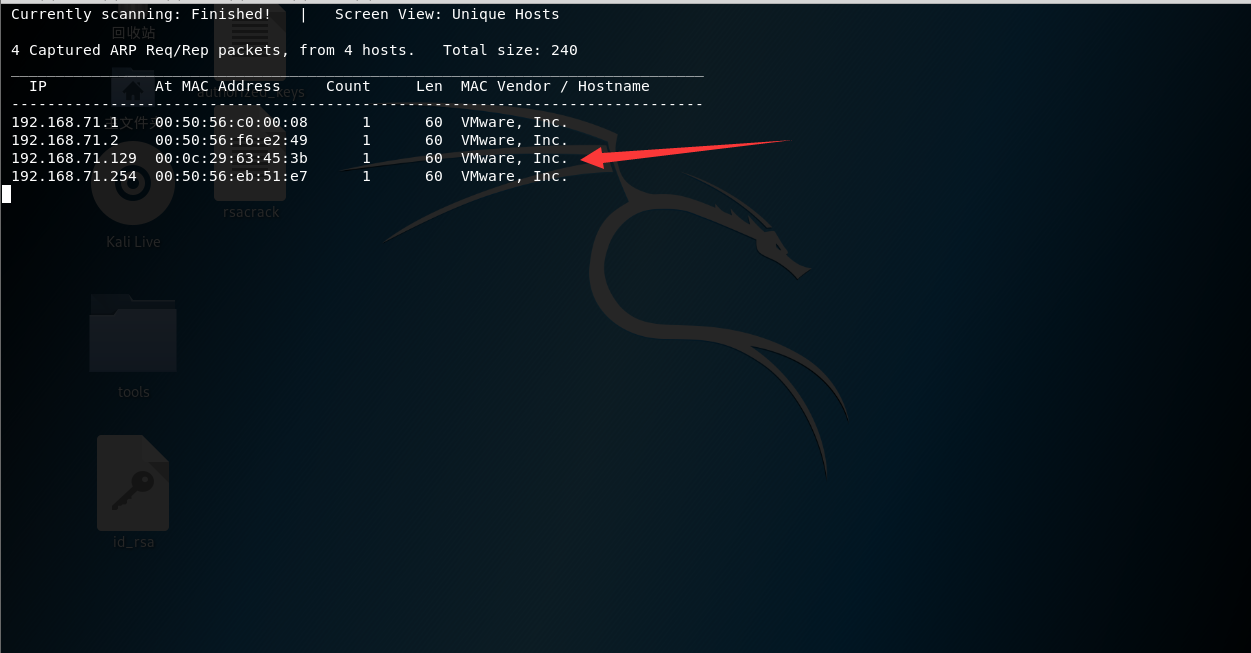
Task: Click the IP column header
Action: coord(38,86)
